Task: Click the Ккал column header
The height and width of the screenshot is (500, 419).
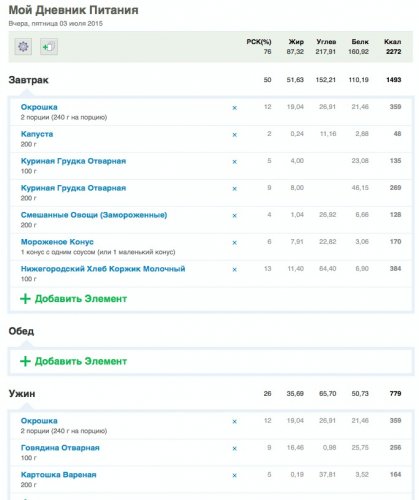Action: pyautogui.click(x=393, y=42)
